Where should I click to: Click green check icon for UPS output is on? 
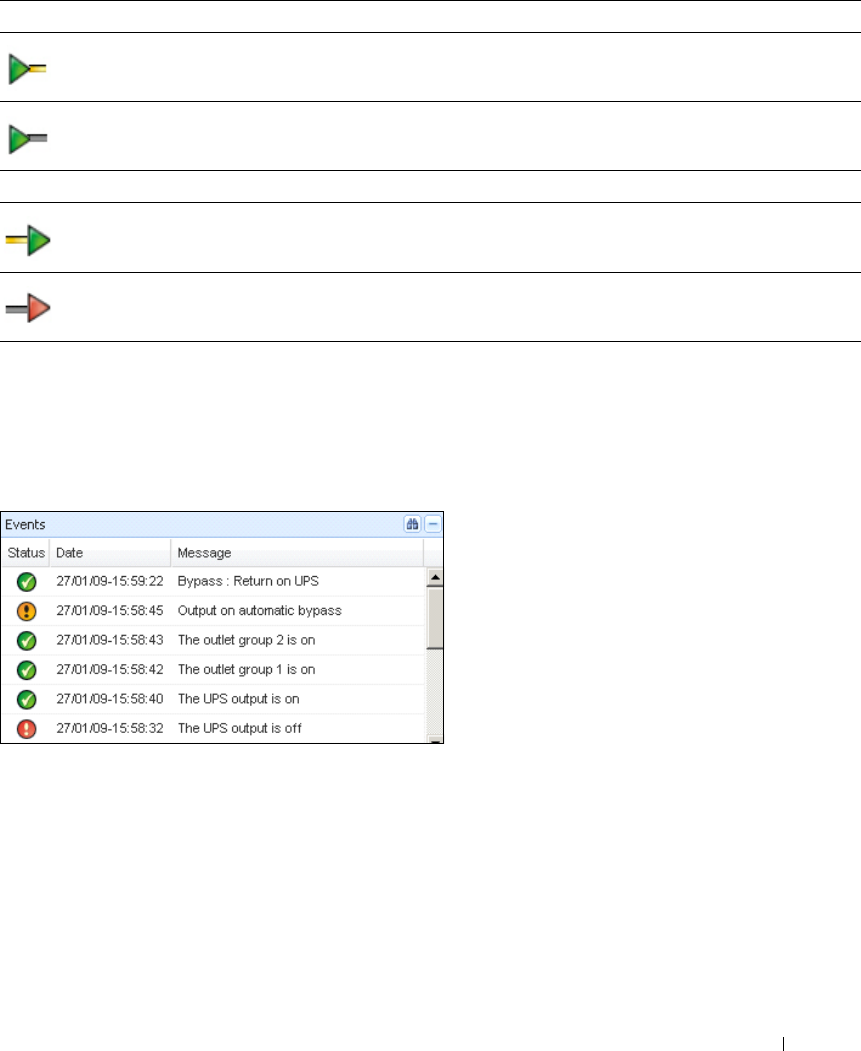[26, 700]
